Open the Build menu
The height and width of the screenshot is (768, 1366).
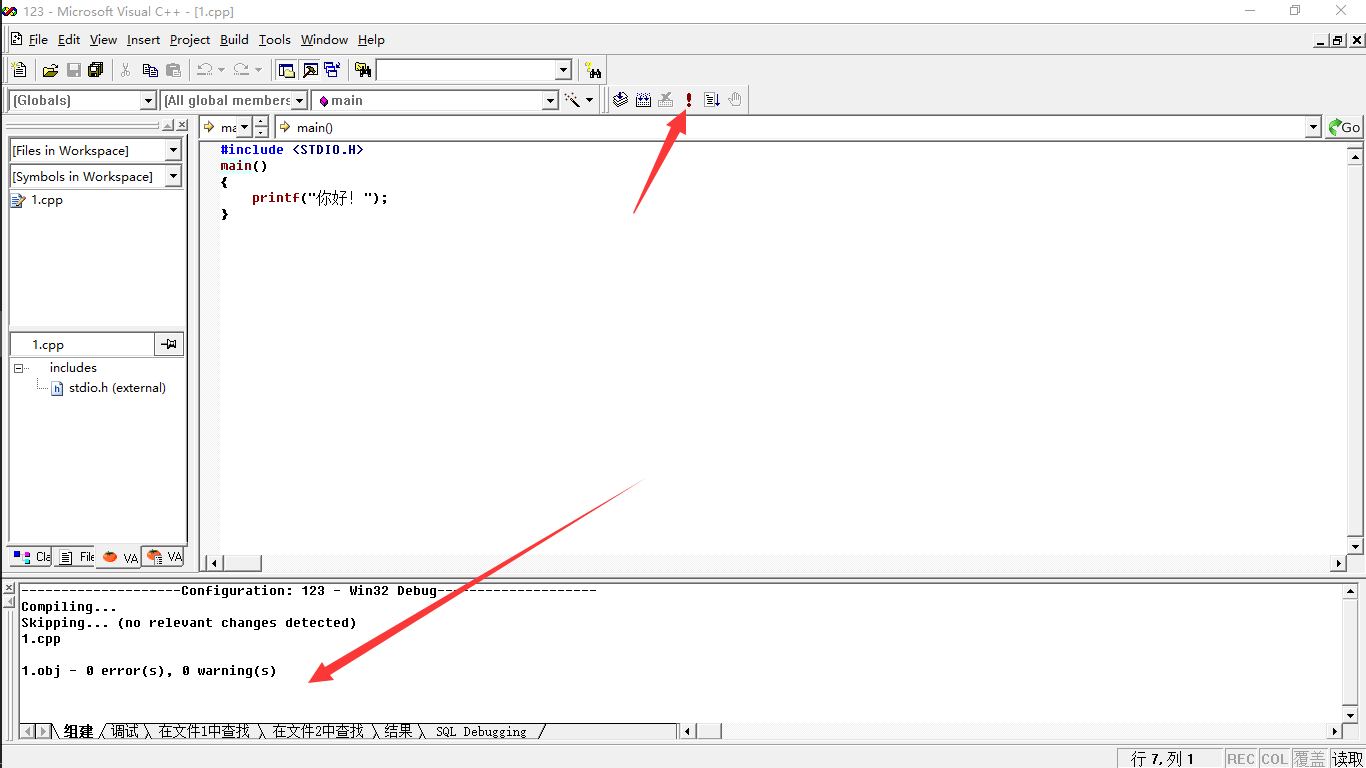(234, 40)
